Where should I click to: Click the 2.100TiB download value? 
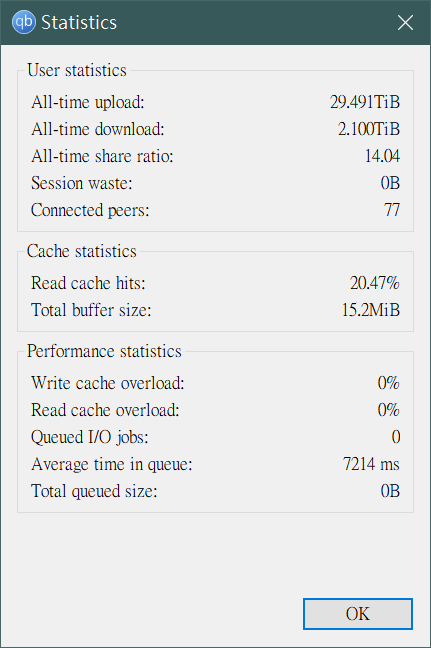[369, 129]
